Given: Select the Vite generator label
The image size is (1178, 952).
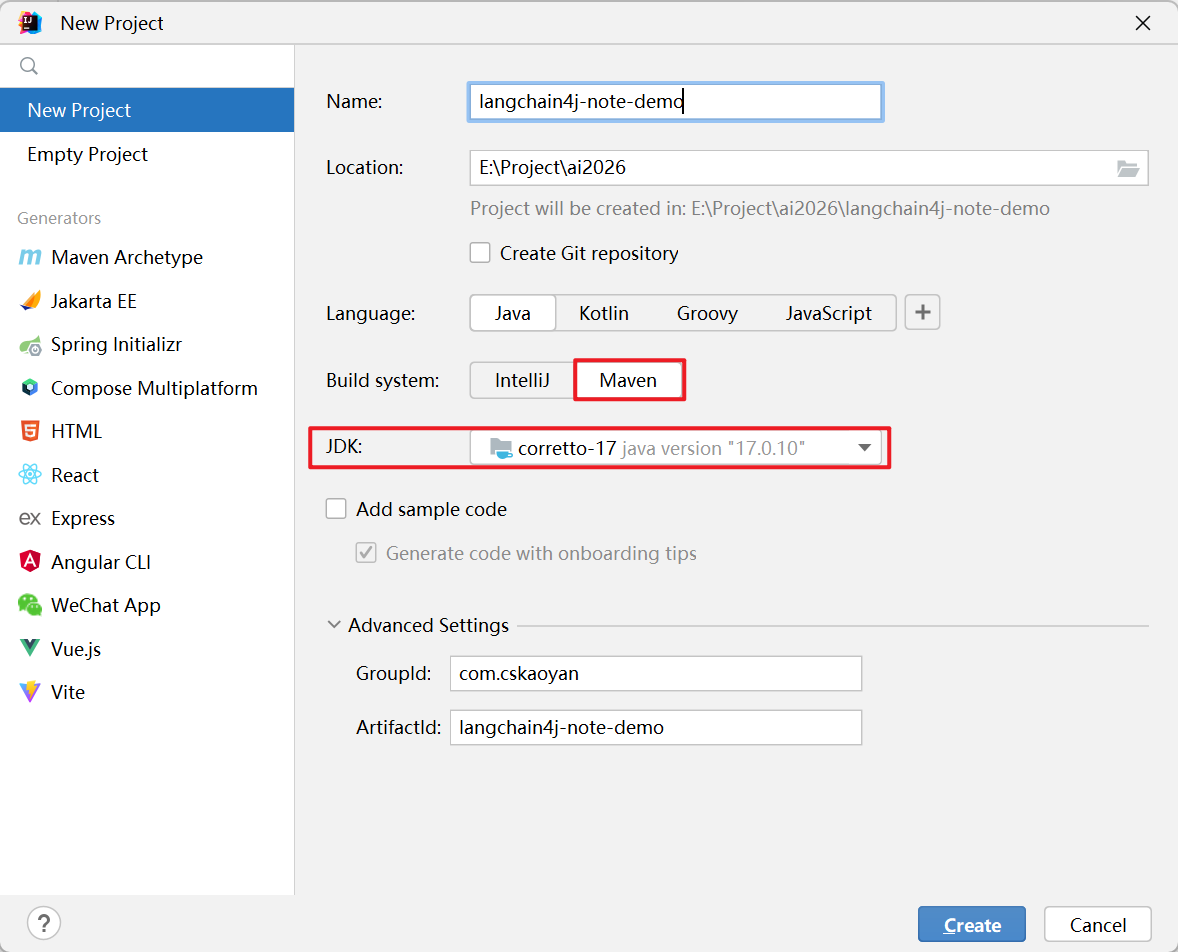Looking at the screenshot, I should point(68,692).
